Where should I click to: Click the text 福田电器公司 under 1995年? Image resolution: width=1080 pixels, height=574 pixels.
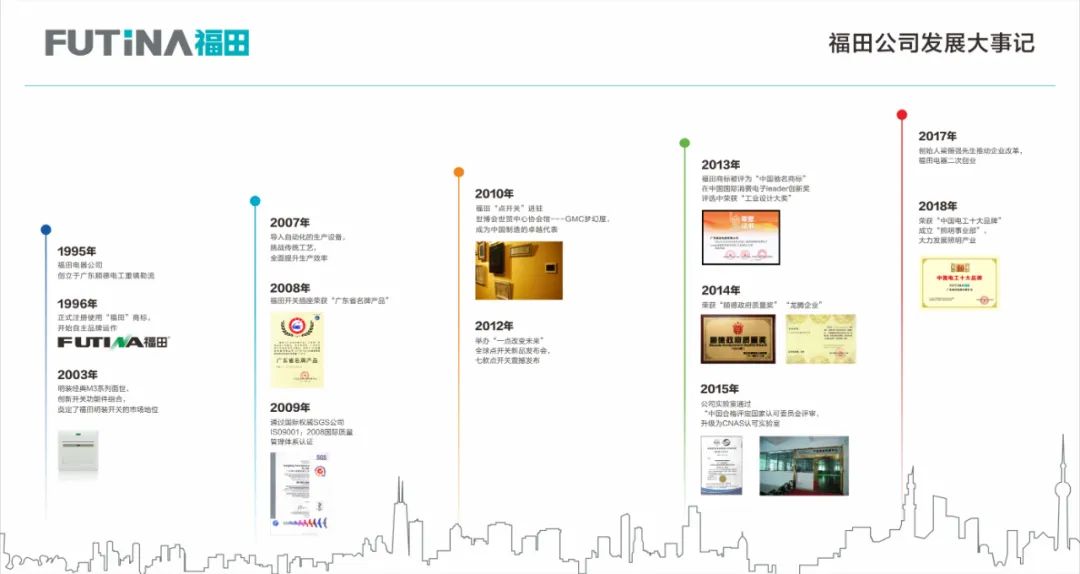pos(80,265)
